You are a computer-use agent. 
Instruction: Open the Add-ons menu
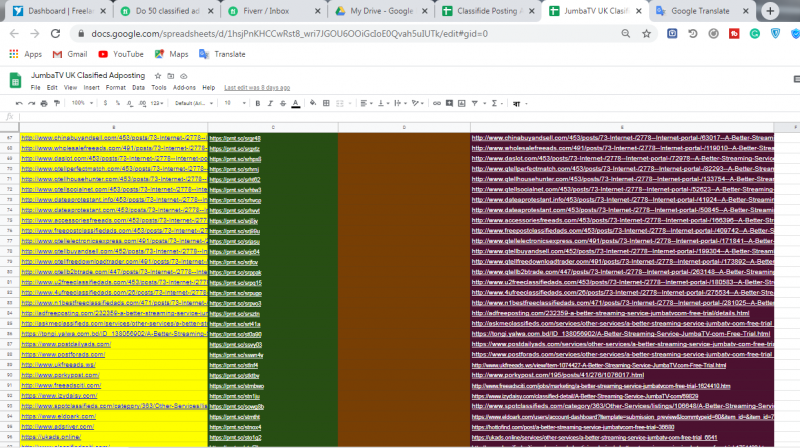pos(184,88)
